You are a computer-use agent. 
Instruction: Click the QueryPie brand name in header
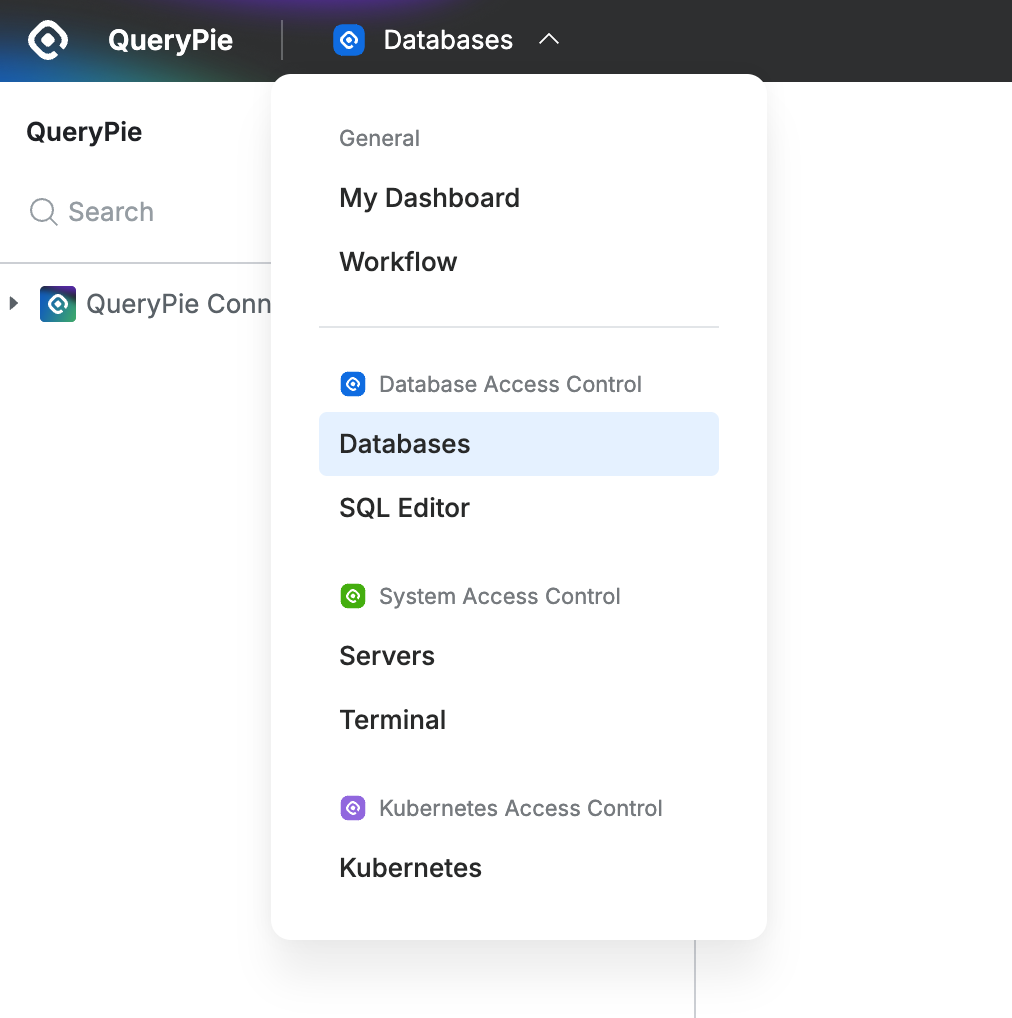170,41
